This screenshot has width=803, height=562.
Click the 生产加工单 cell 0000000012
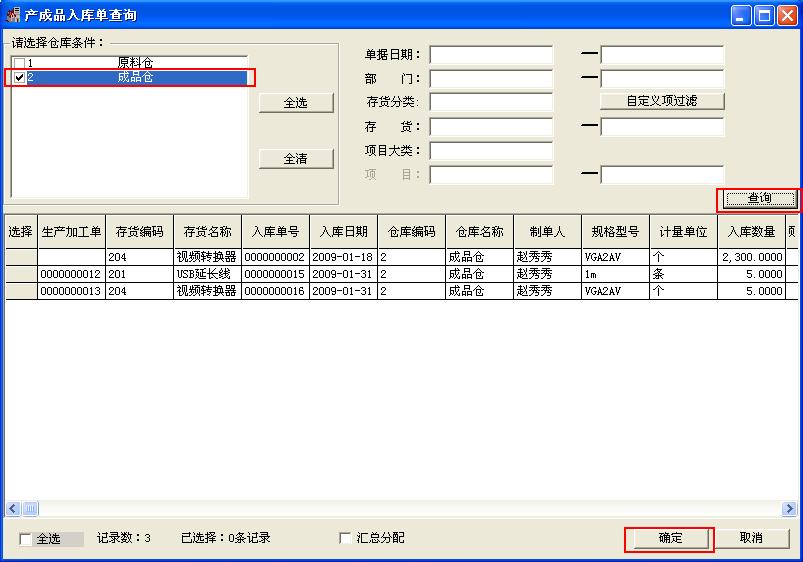72,274
